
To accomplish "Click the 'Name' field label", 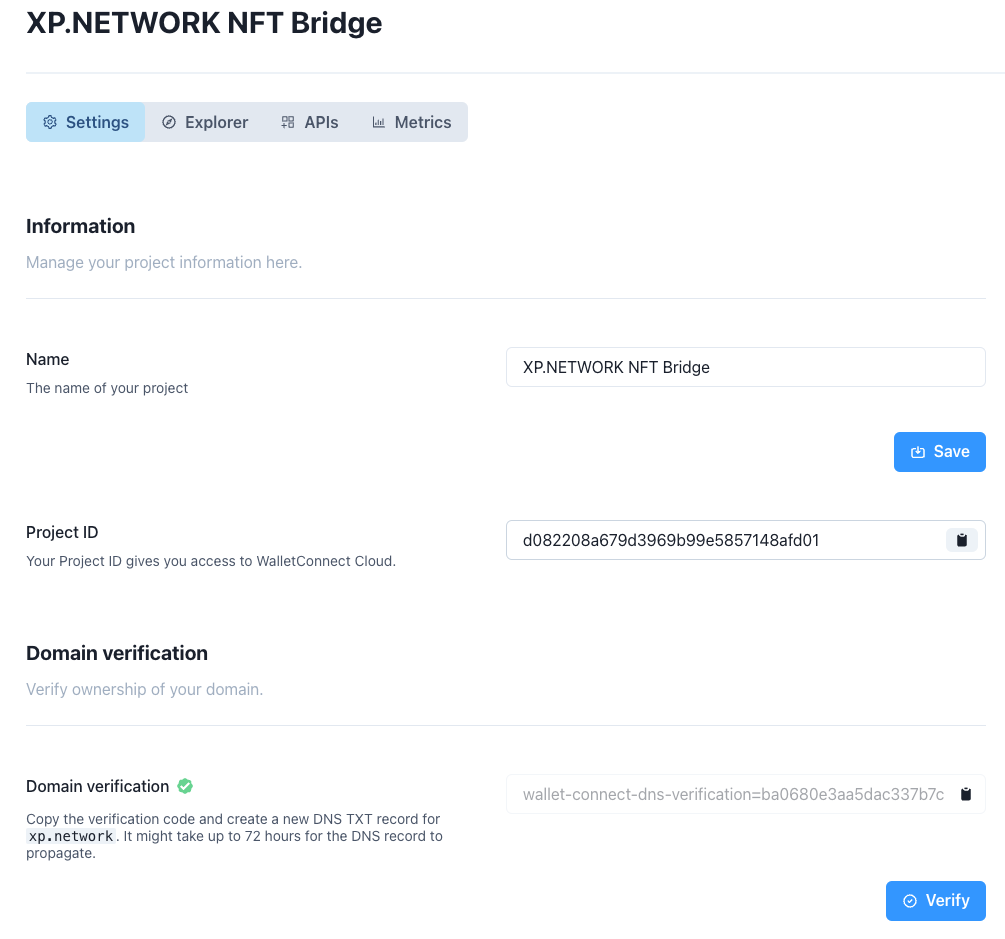I will tap(47, 359).
